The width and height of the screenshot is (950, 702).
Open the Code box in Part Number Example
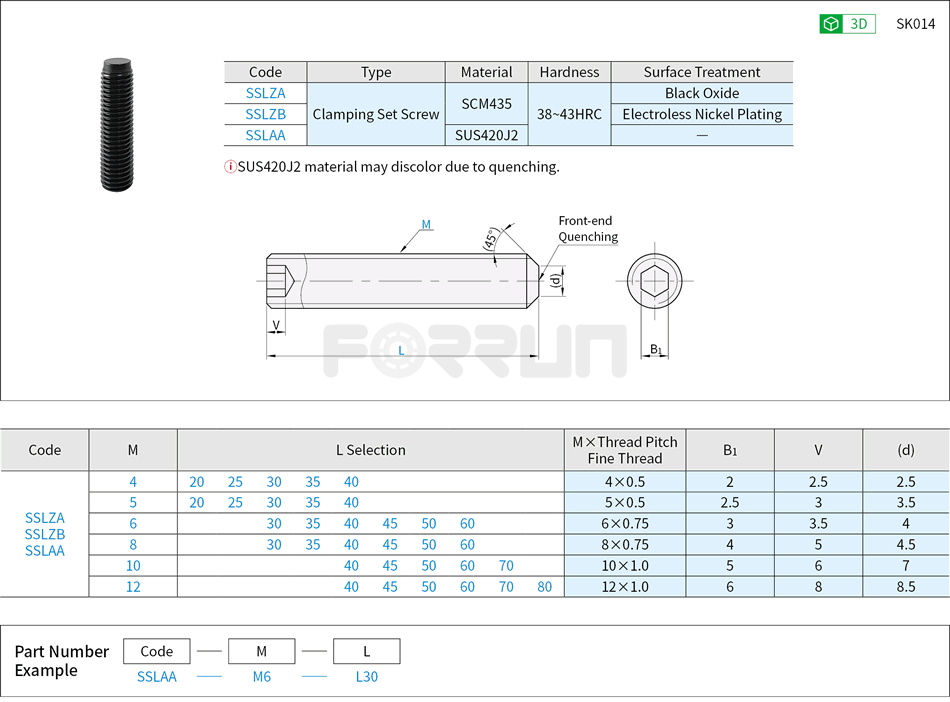(156, 651)
